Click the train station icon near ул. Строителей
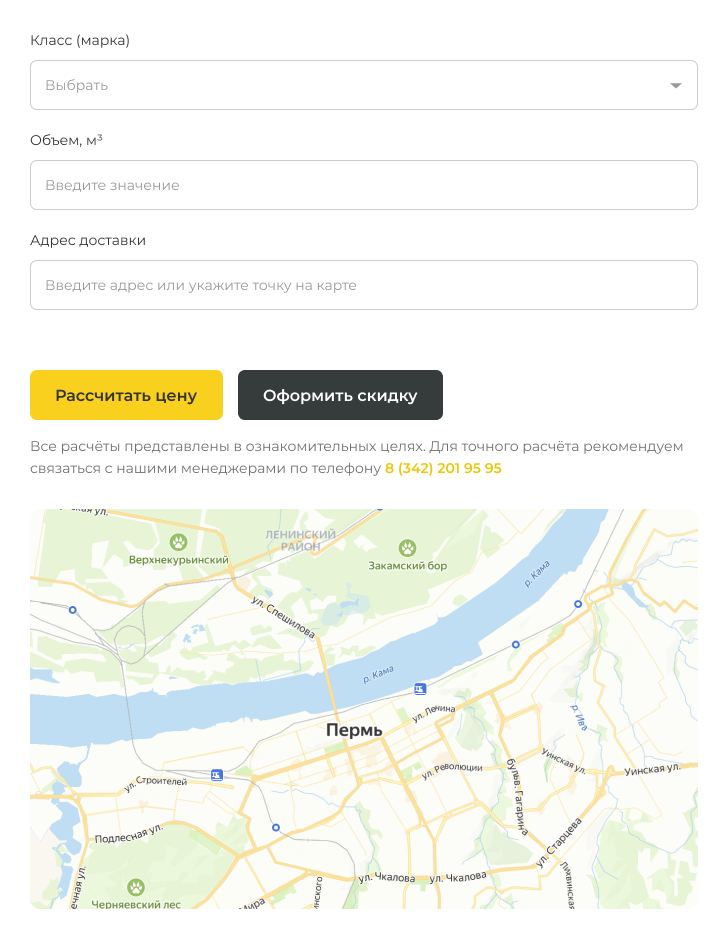The image size is (728, 939). coord(217,774)
